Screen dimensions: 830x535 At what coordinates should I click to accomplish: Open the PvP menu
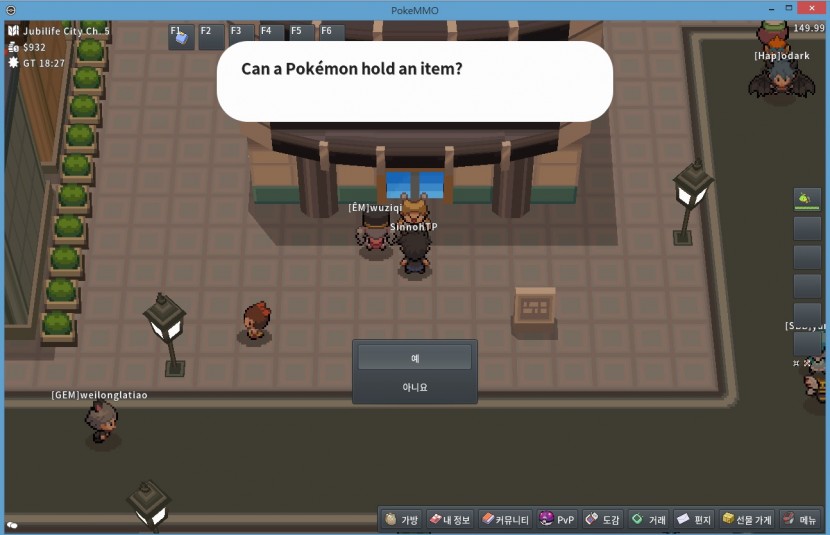tap(557, 520)
